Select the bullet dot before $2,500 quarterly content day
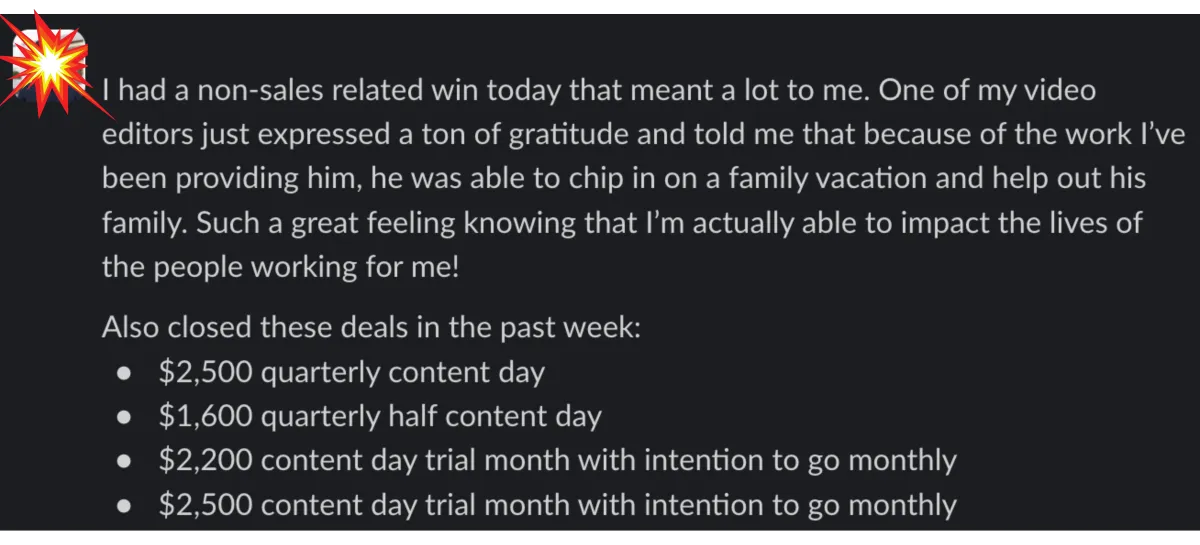This screenshot has width=1200, height=545. [x=125, y=374]
